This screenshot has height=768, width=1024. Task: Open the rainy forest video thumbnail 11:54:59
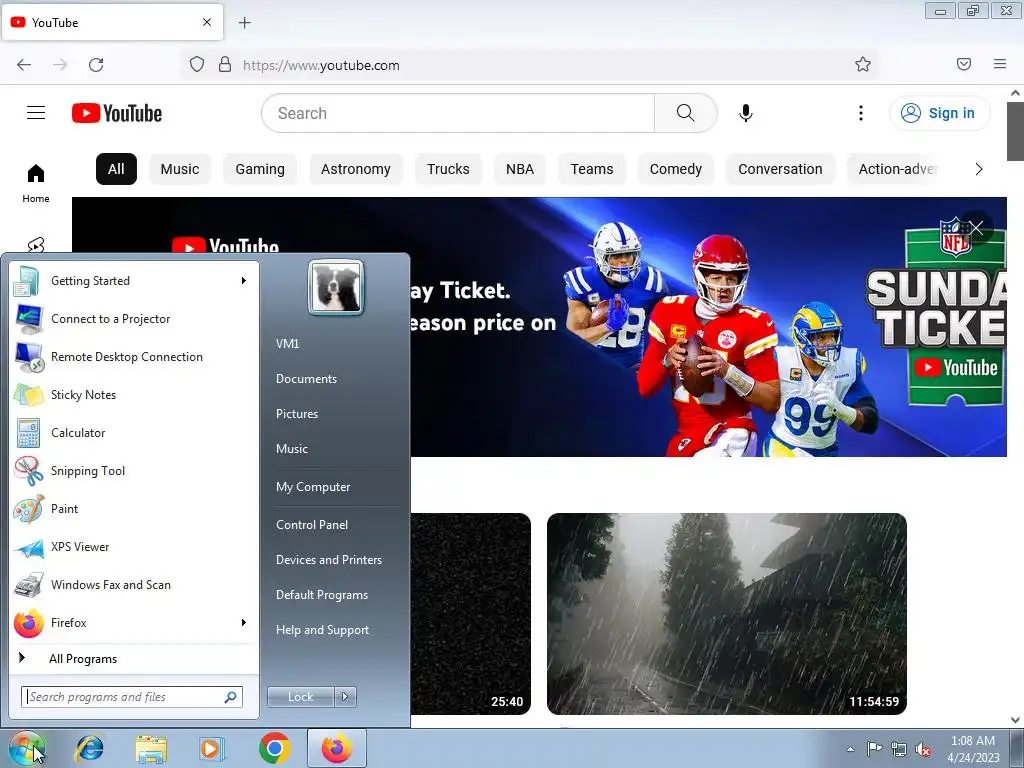point(727,614)
